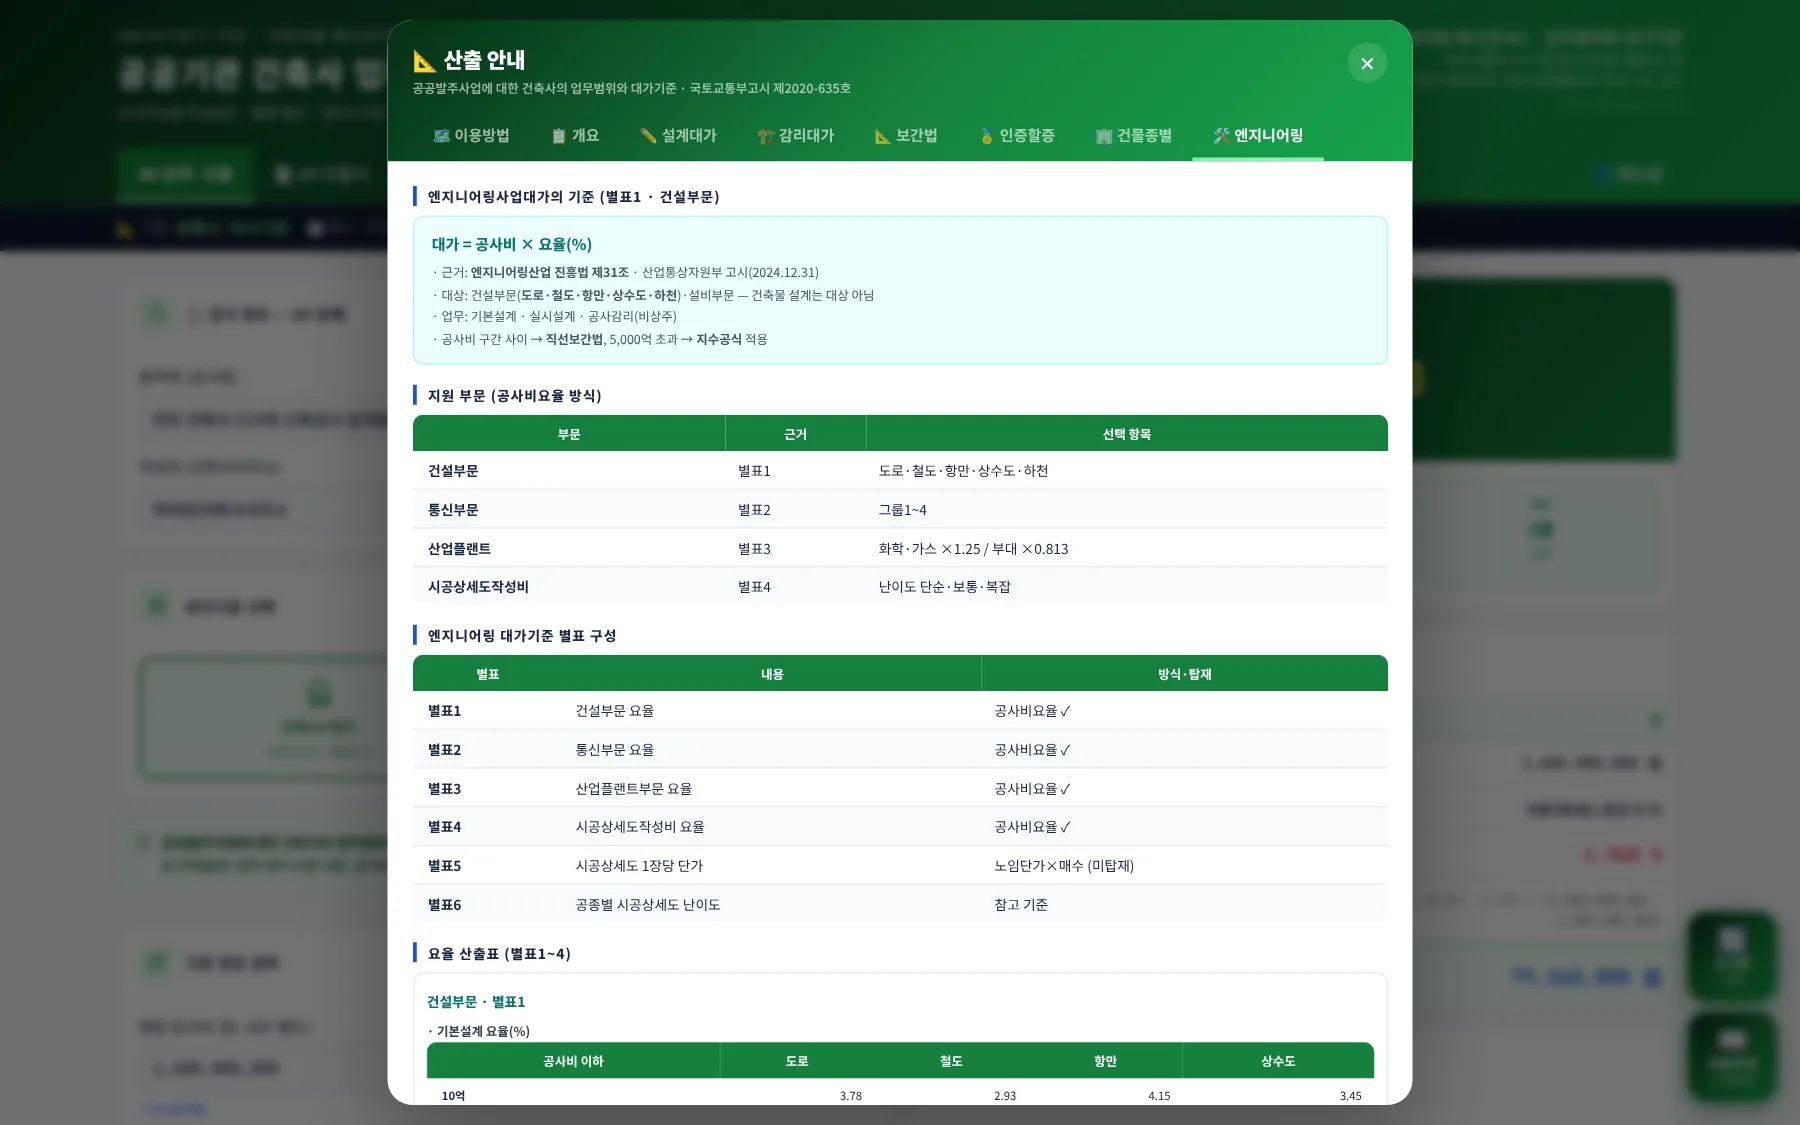Click the 선택 항목 column header

[1127, 434]
